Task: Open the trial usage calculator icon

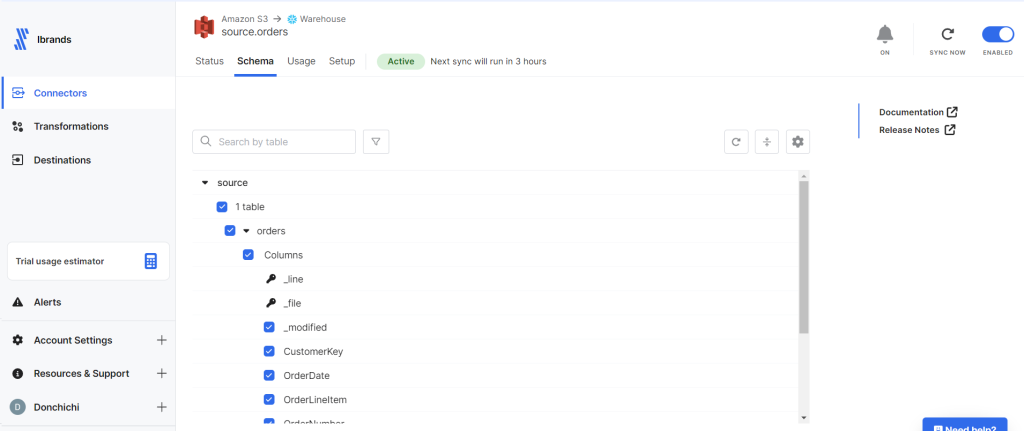Action: [151, 261]
